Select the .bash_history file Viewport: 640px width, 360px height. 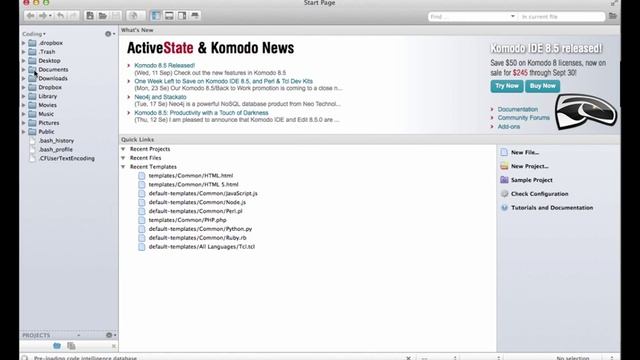(56, 141)
